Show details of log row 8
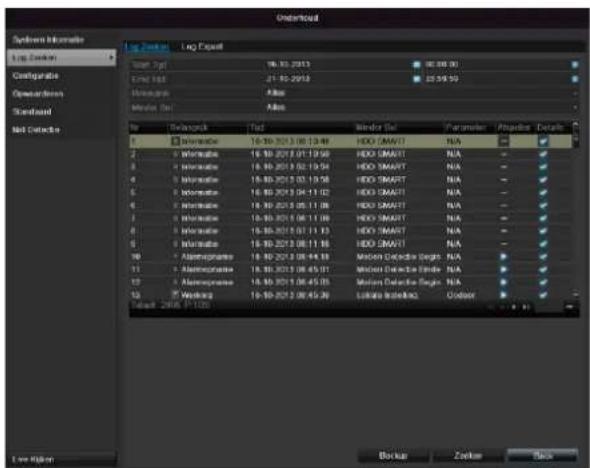Image resolution: width=590 pixels, height=468 pixels. click(x=543, y=231)
